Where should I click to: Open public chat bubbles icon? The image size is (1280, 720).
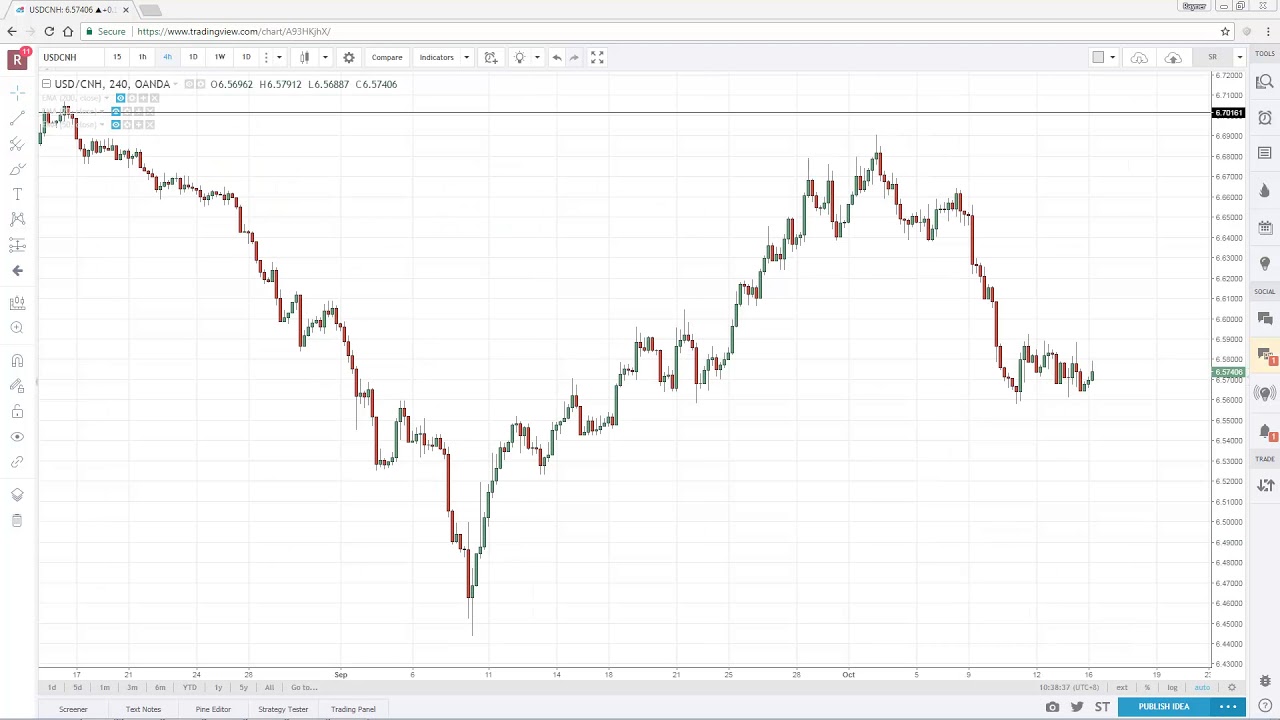[1265, 319]
